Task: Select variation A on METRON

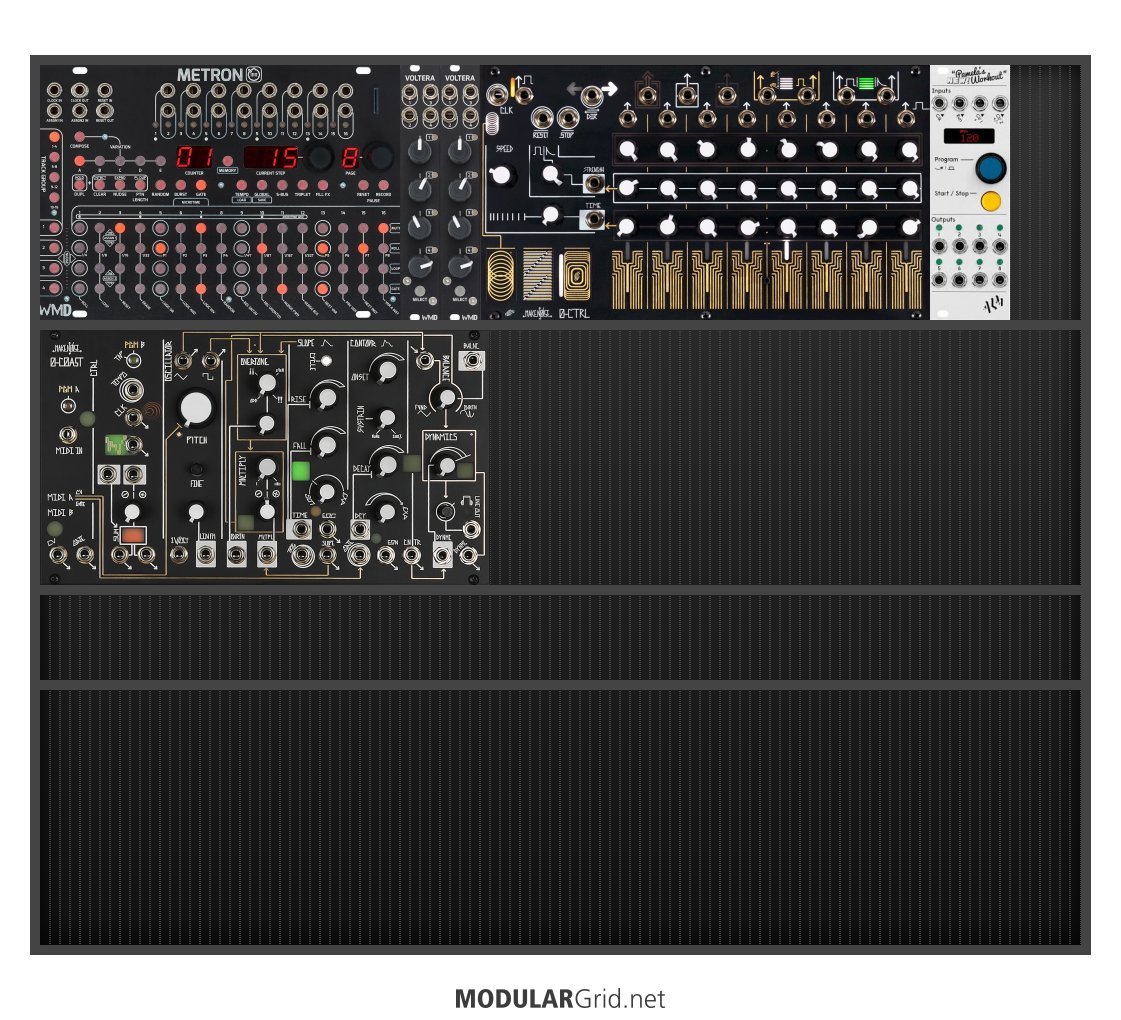Action: tap(79, 161)
